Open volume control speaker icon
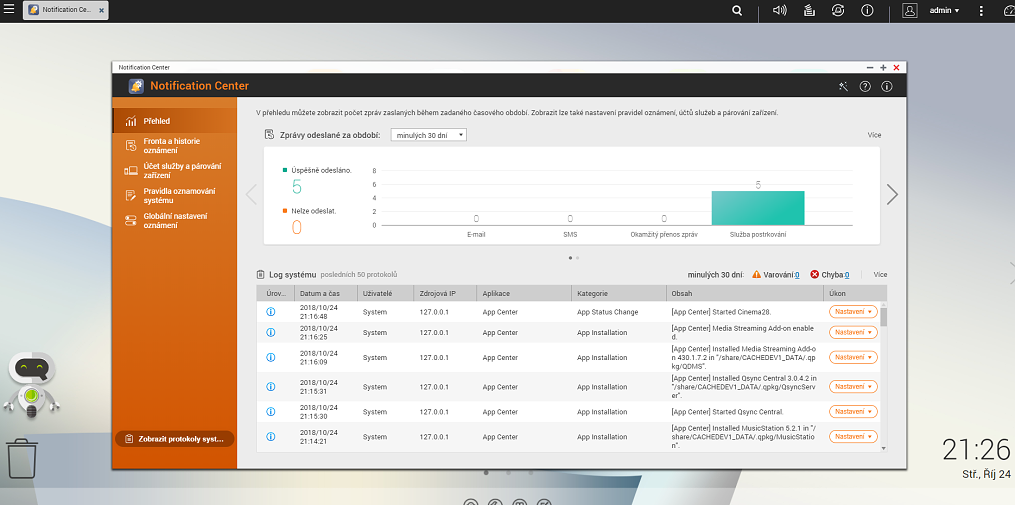This screenshot has height=505, width=1015. (x=780, y=10)
